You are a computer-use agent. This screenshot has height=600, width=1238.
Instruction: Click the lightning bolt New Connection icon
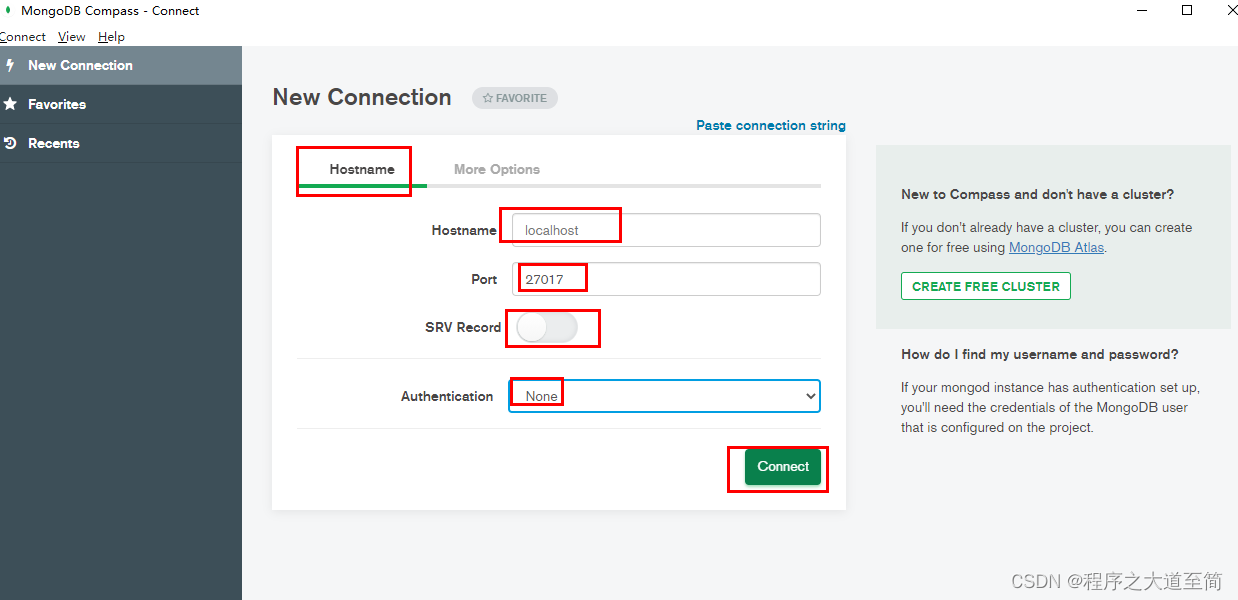(10, 65)
